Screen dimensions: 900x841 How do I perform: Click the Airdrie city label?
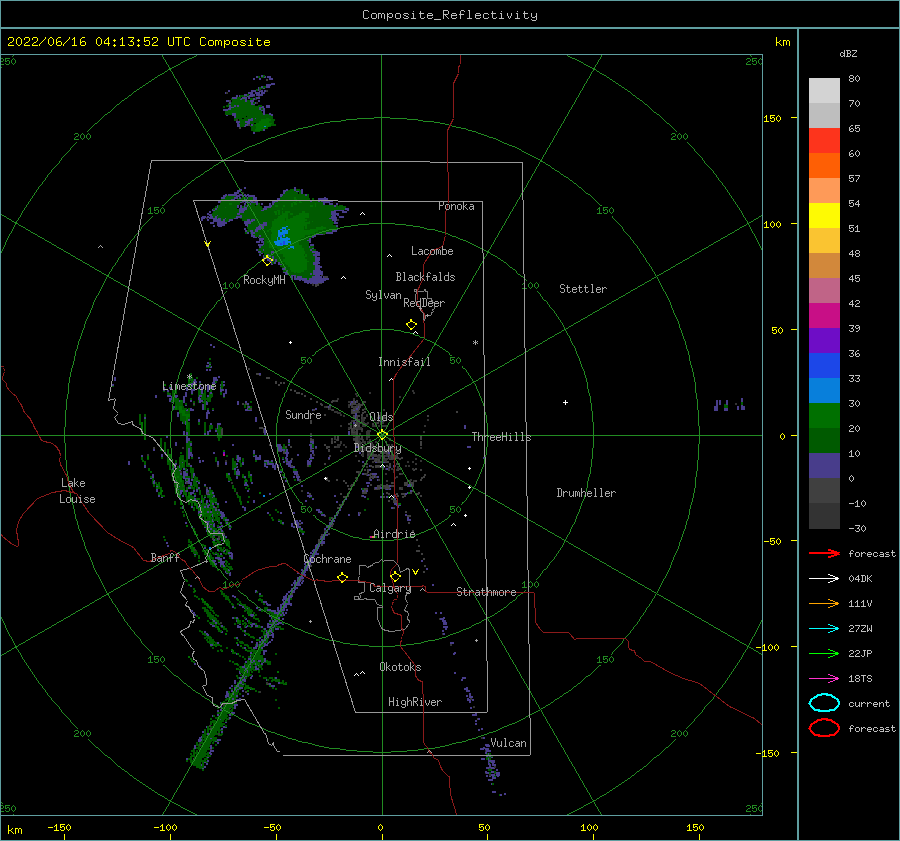(394, 534)
